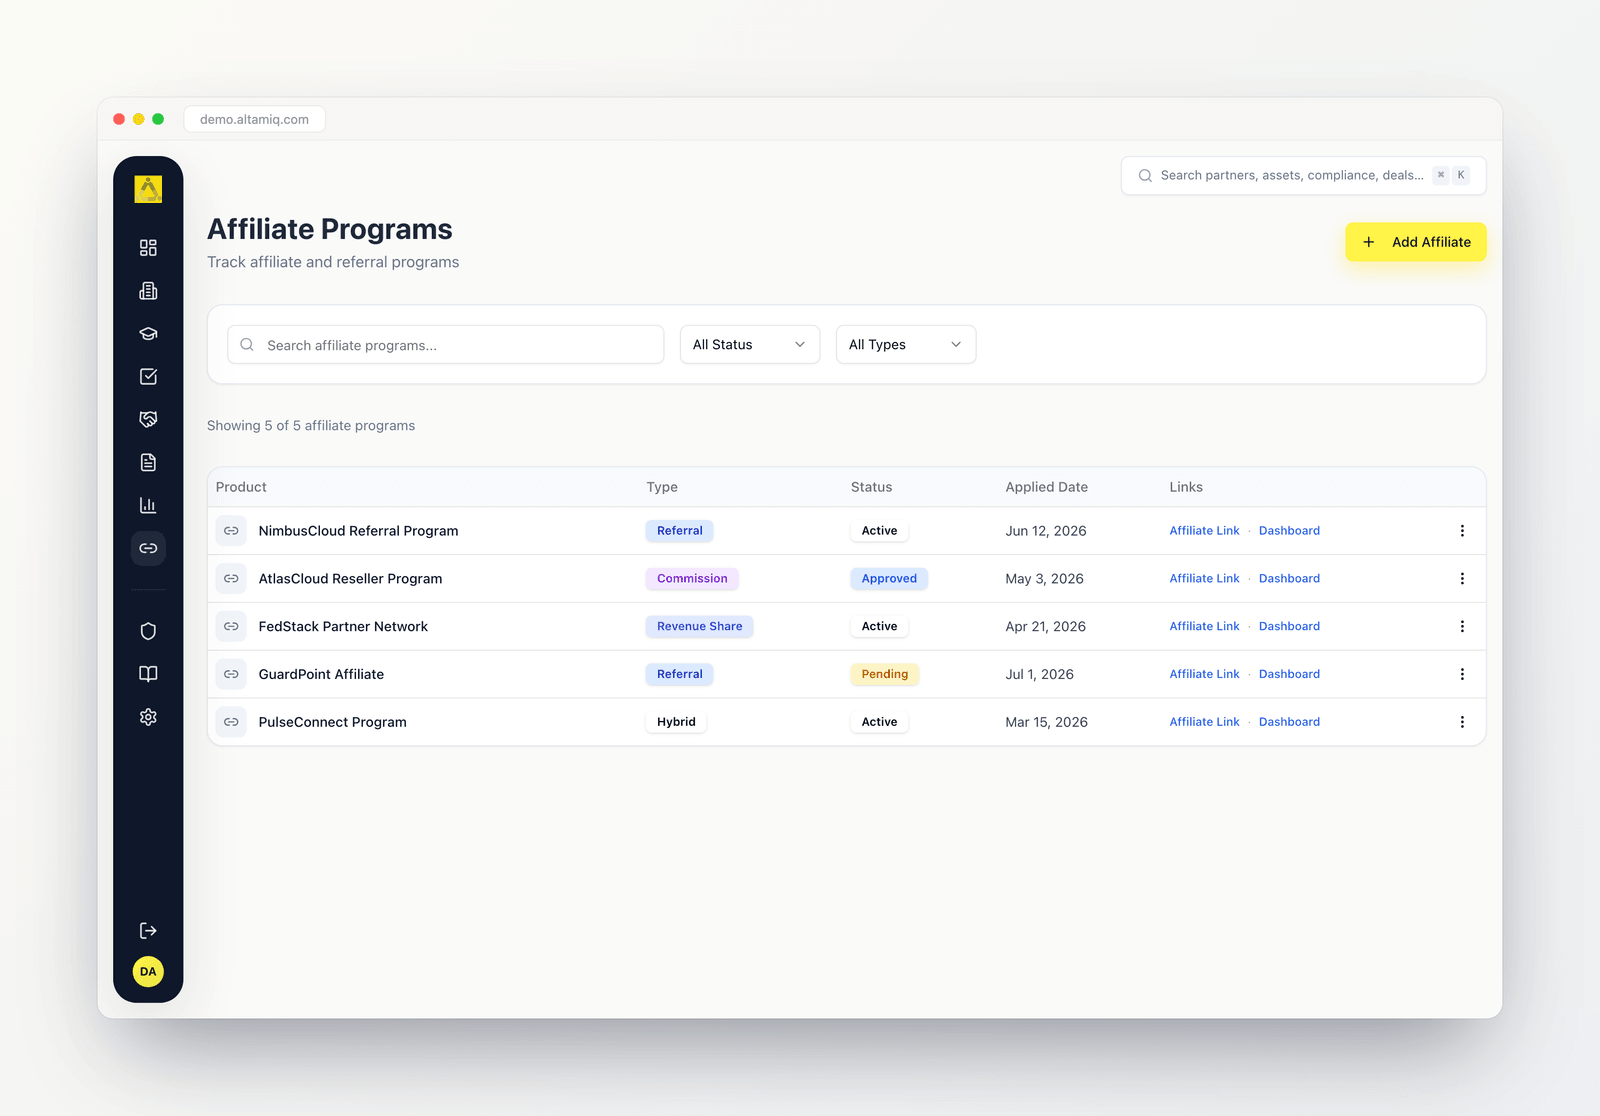Open the shield compliance icon in sidebar

pyautogui.click(x=148, y=631)
